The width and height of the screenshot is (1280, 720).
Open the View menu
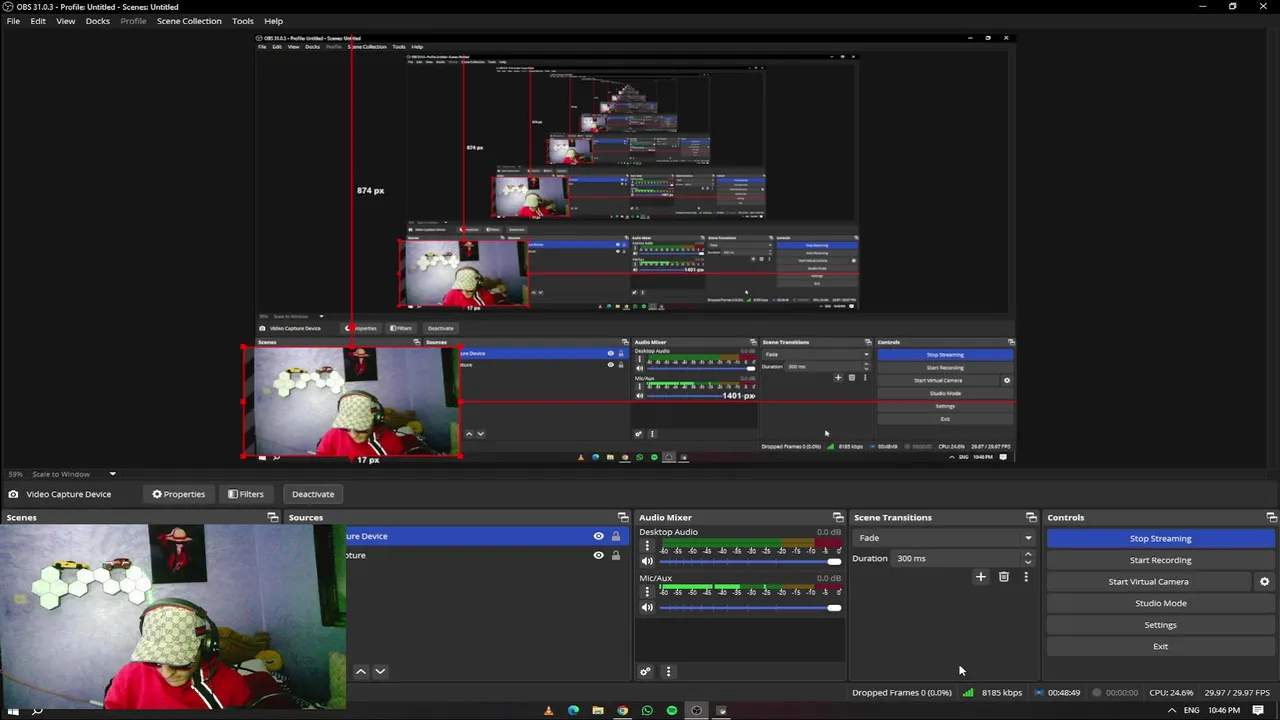coord(65,21)
